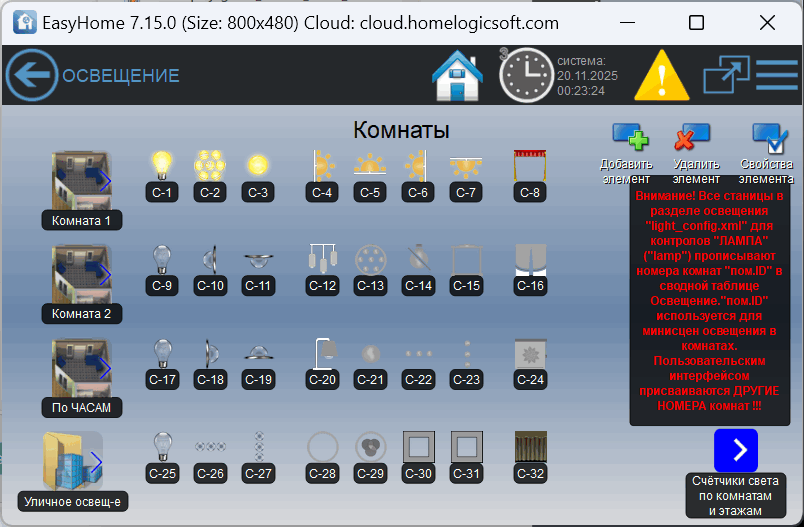804x527 pixels.
Task: Open the home screen house icon
Action: click(457, 75)
